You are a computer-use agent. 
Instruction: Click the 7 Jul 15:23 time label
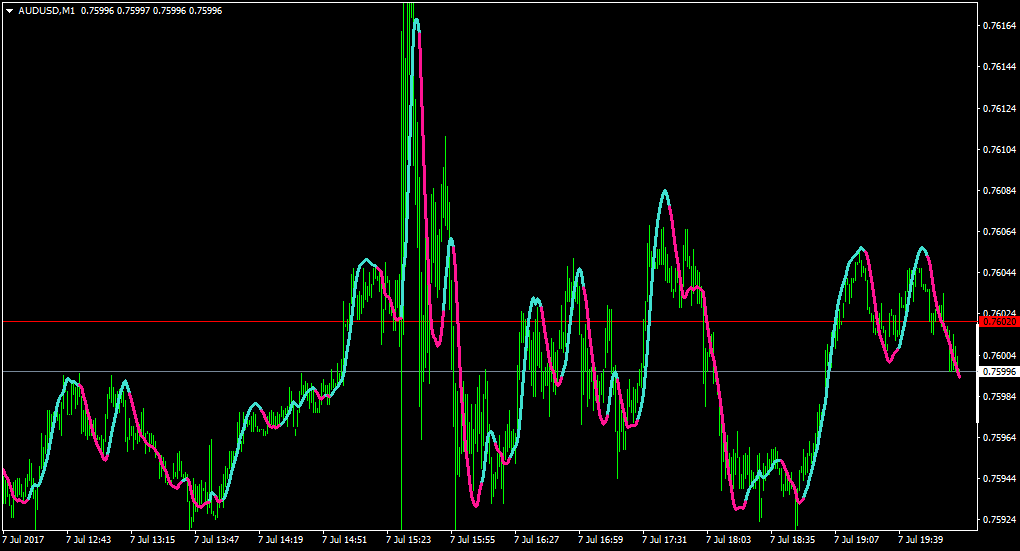tap(409, 540)
